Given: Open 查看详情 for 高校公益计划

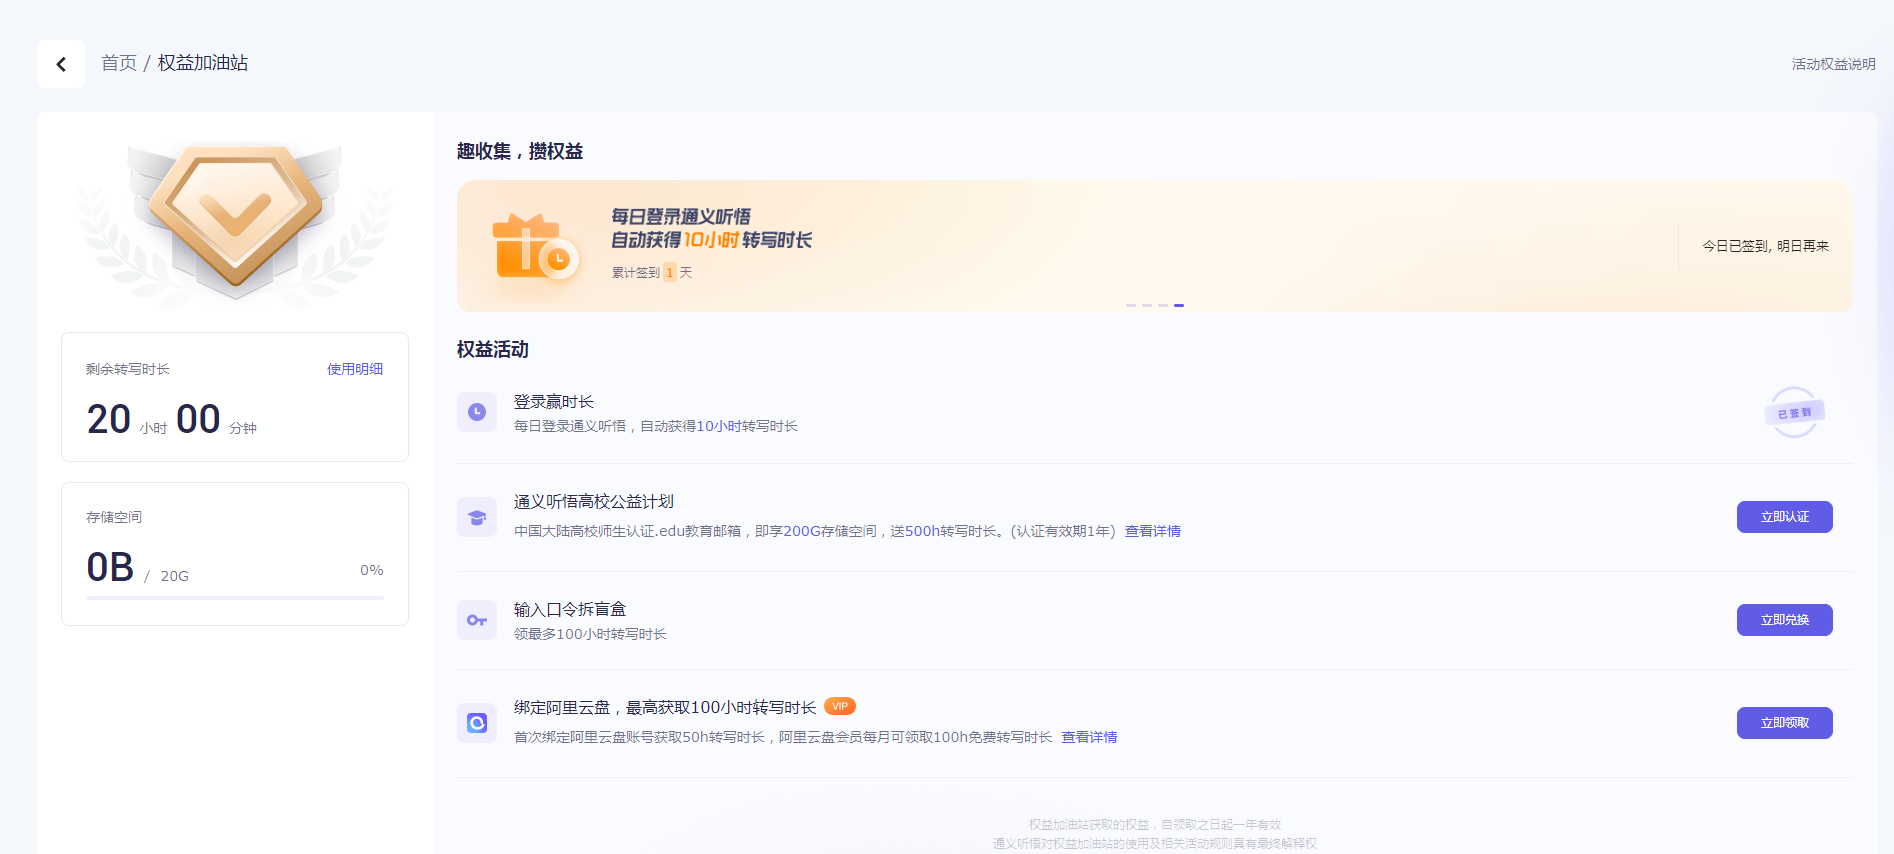Looking at the screenshot, I should pos(1153,531).
